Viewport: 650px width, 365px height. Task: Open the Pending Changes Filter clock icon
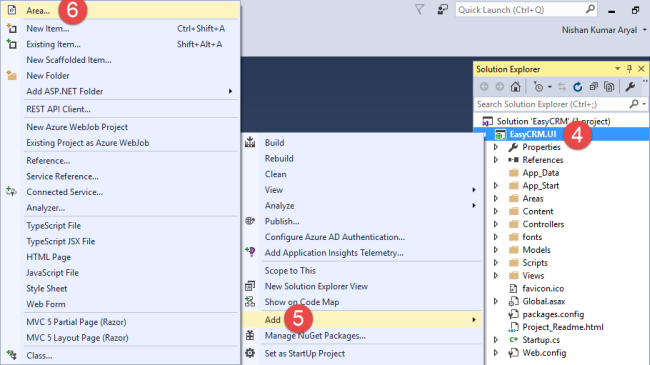tap(538, 87)
